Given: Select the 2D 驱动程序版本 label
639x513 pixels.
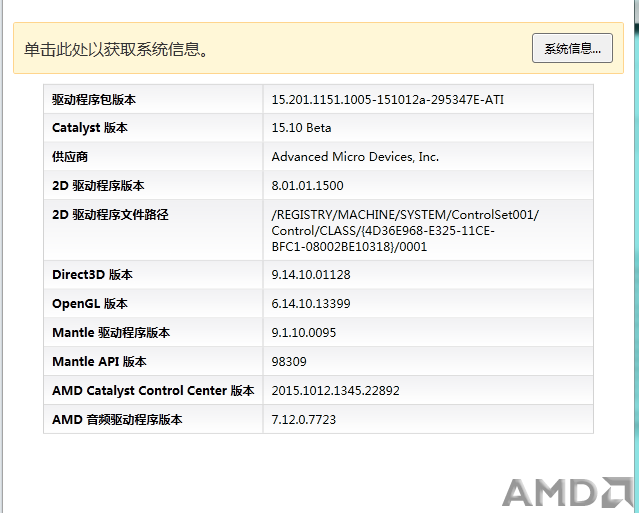Looking at the screenshot, I should [x=98, y=185].
